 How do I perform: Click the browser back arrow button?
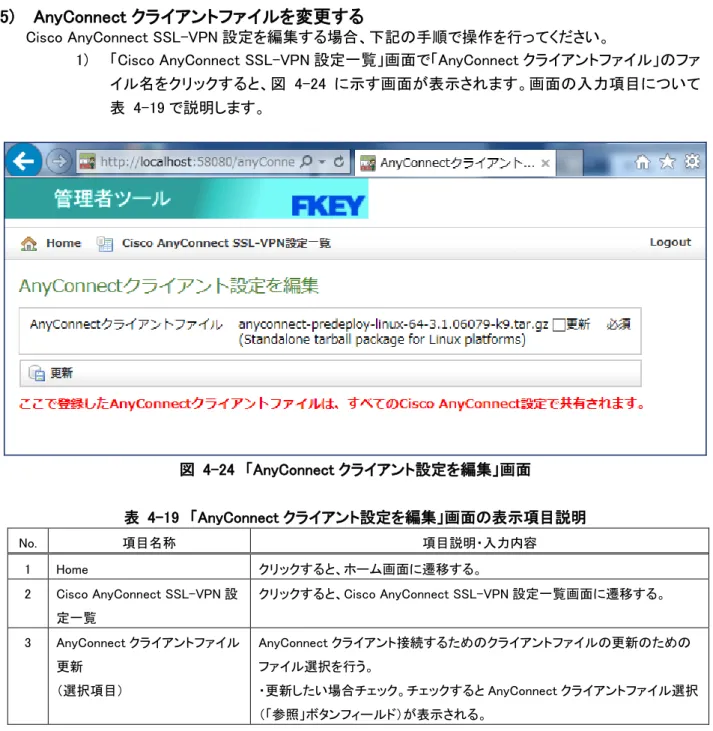(x=23, y=161)
